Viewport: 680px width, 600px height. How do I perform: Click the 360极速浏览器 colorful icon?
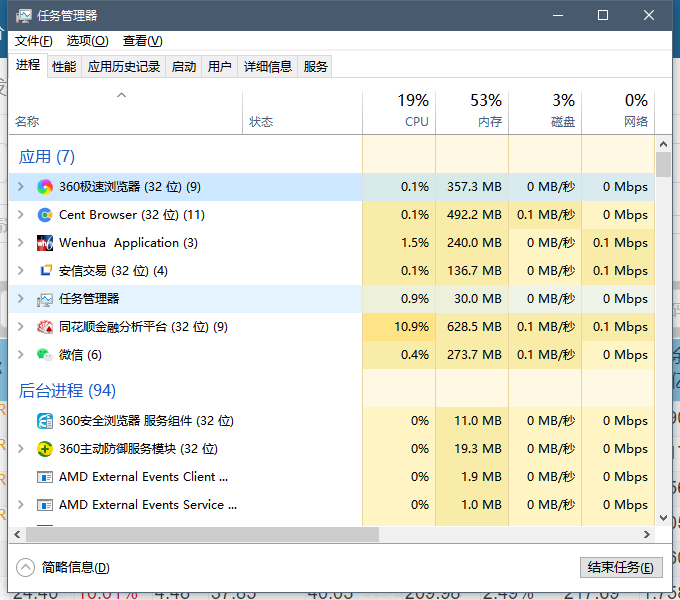click(45, 187)
